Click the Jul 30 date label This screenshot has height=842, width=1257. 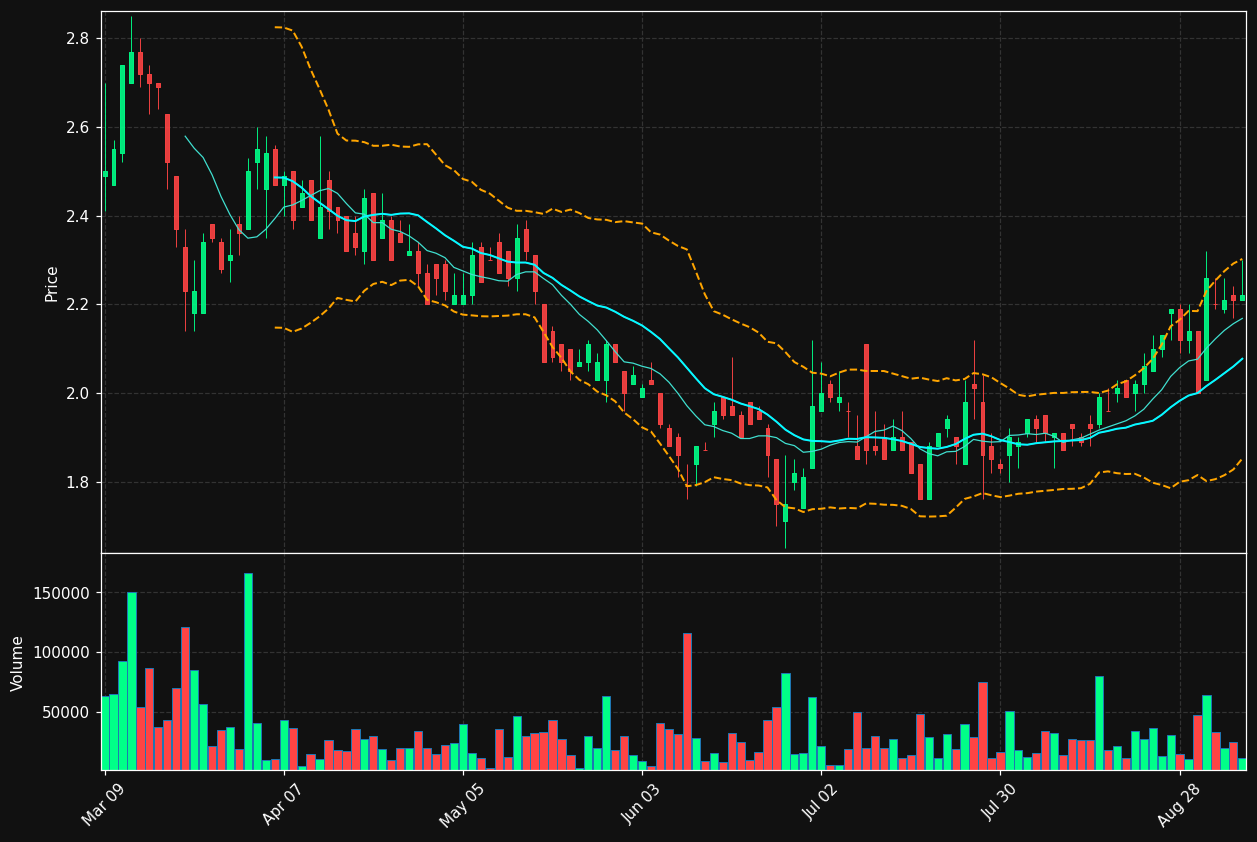click(1000, 803)
